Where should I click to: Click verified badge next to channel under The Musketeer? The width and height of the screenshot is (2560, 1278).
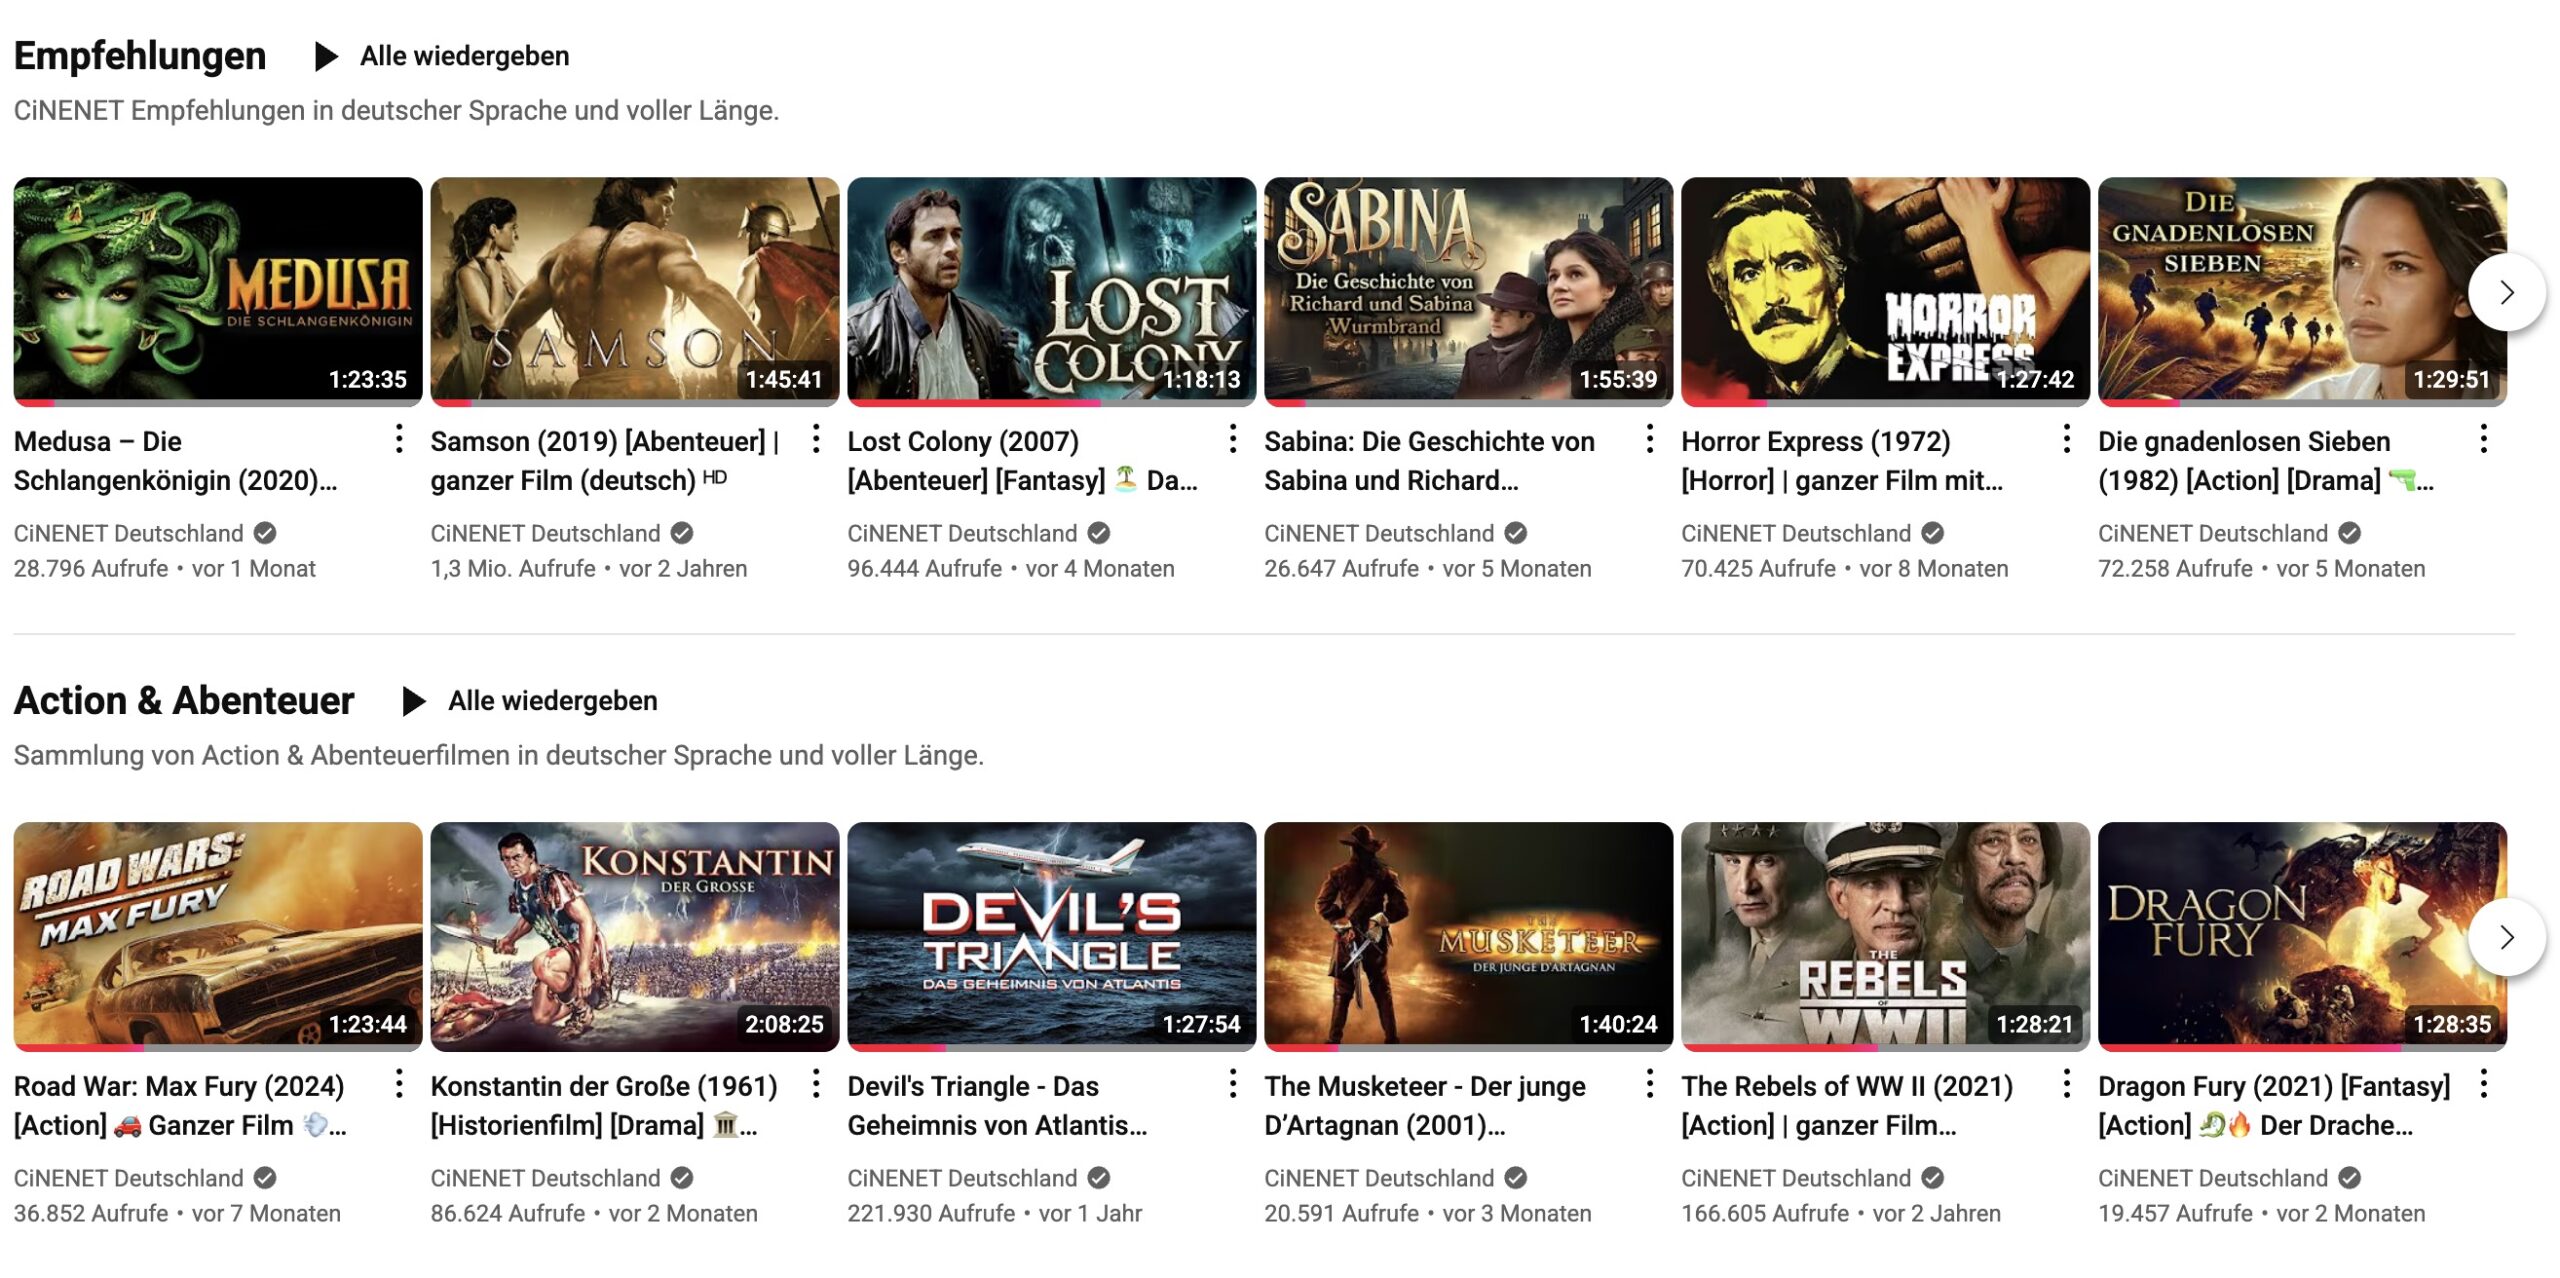coord(1516,1179)
